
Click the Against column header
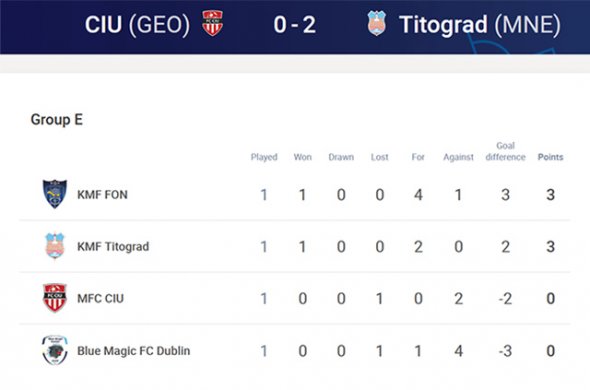[458, 157]
